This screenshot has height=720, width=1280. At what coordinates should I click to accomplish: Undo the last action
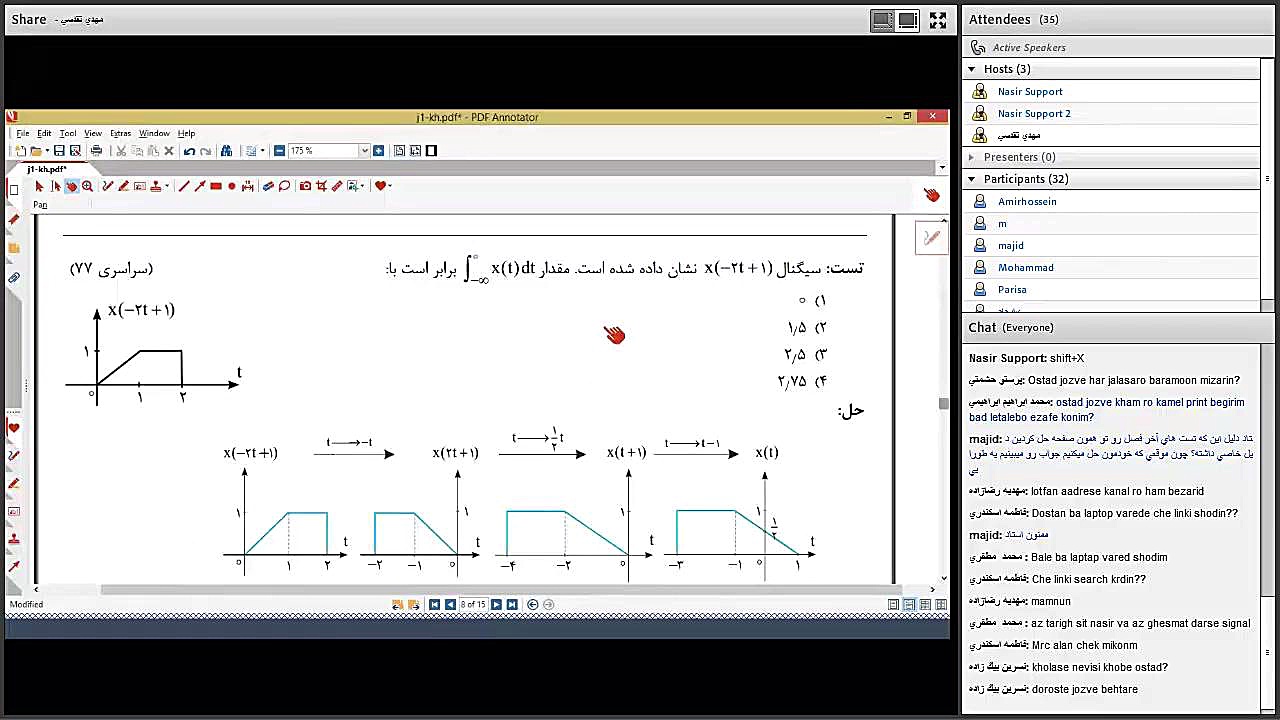point(189,151)
